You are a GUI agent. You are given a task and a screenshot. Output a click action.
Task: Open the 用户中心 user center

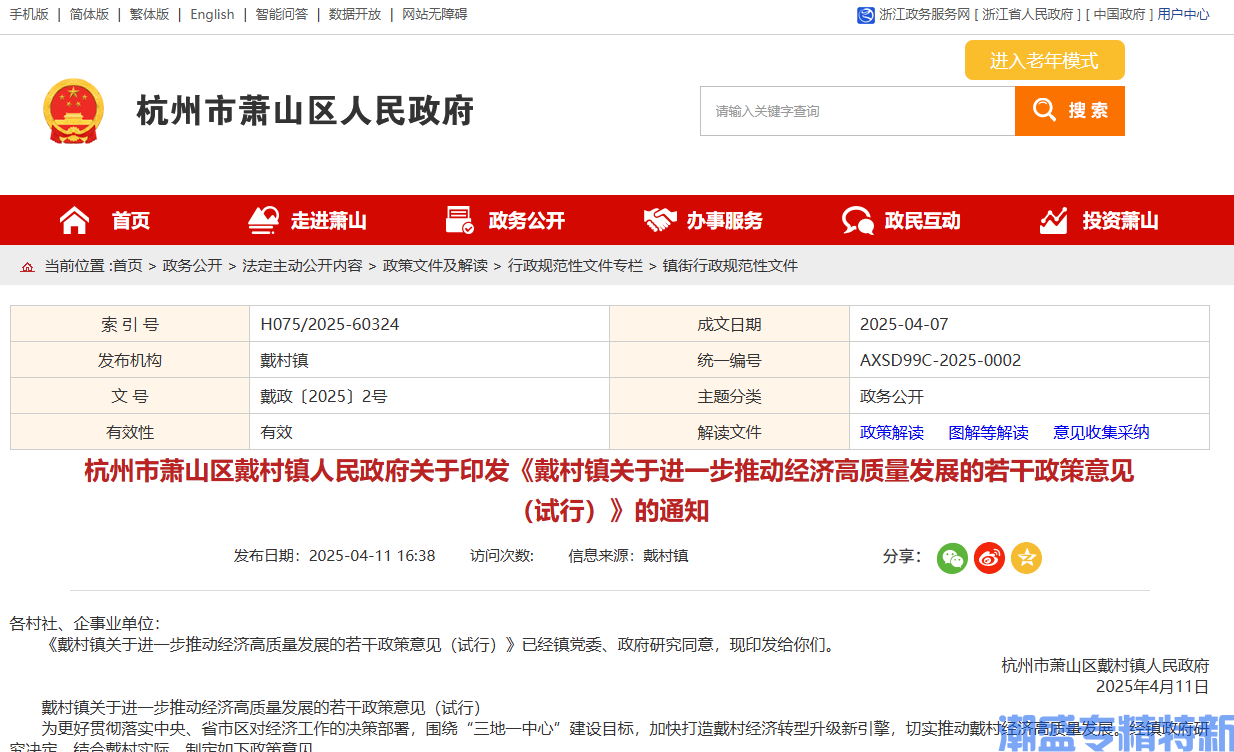[x=1183, y=14]
